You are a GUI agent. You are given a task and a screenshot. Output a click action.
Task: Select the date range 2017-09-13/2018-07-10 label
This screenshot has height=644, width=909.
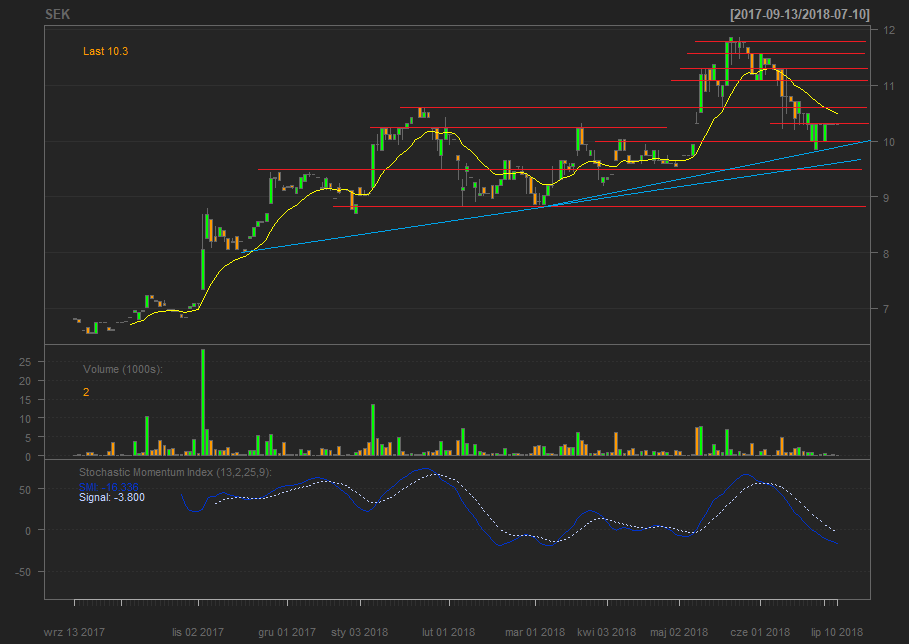tap(799, 14)
